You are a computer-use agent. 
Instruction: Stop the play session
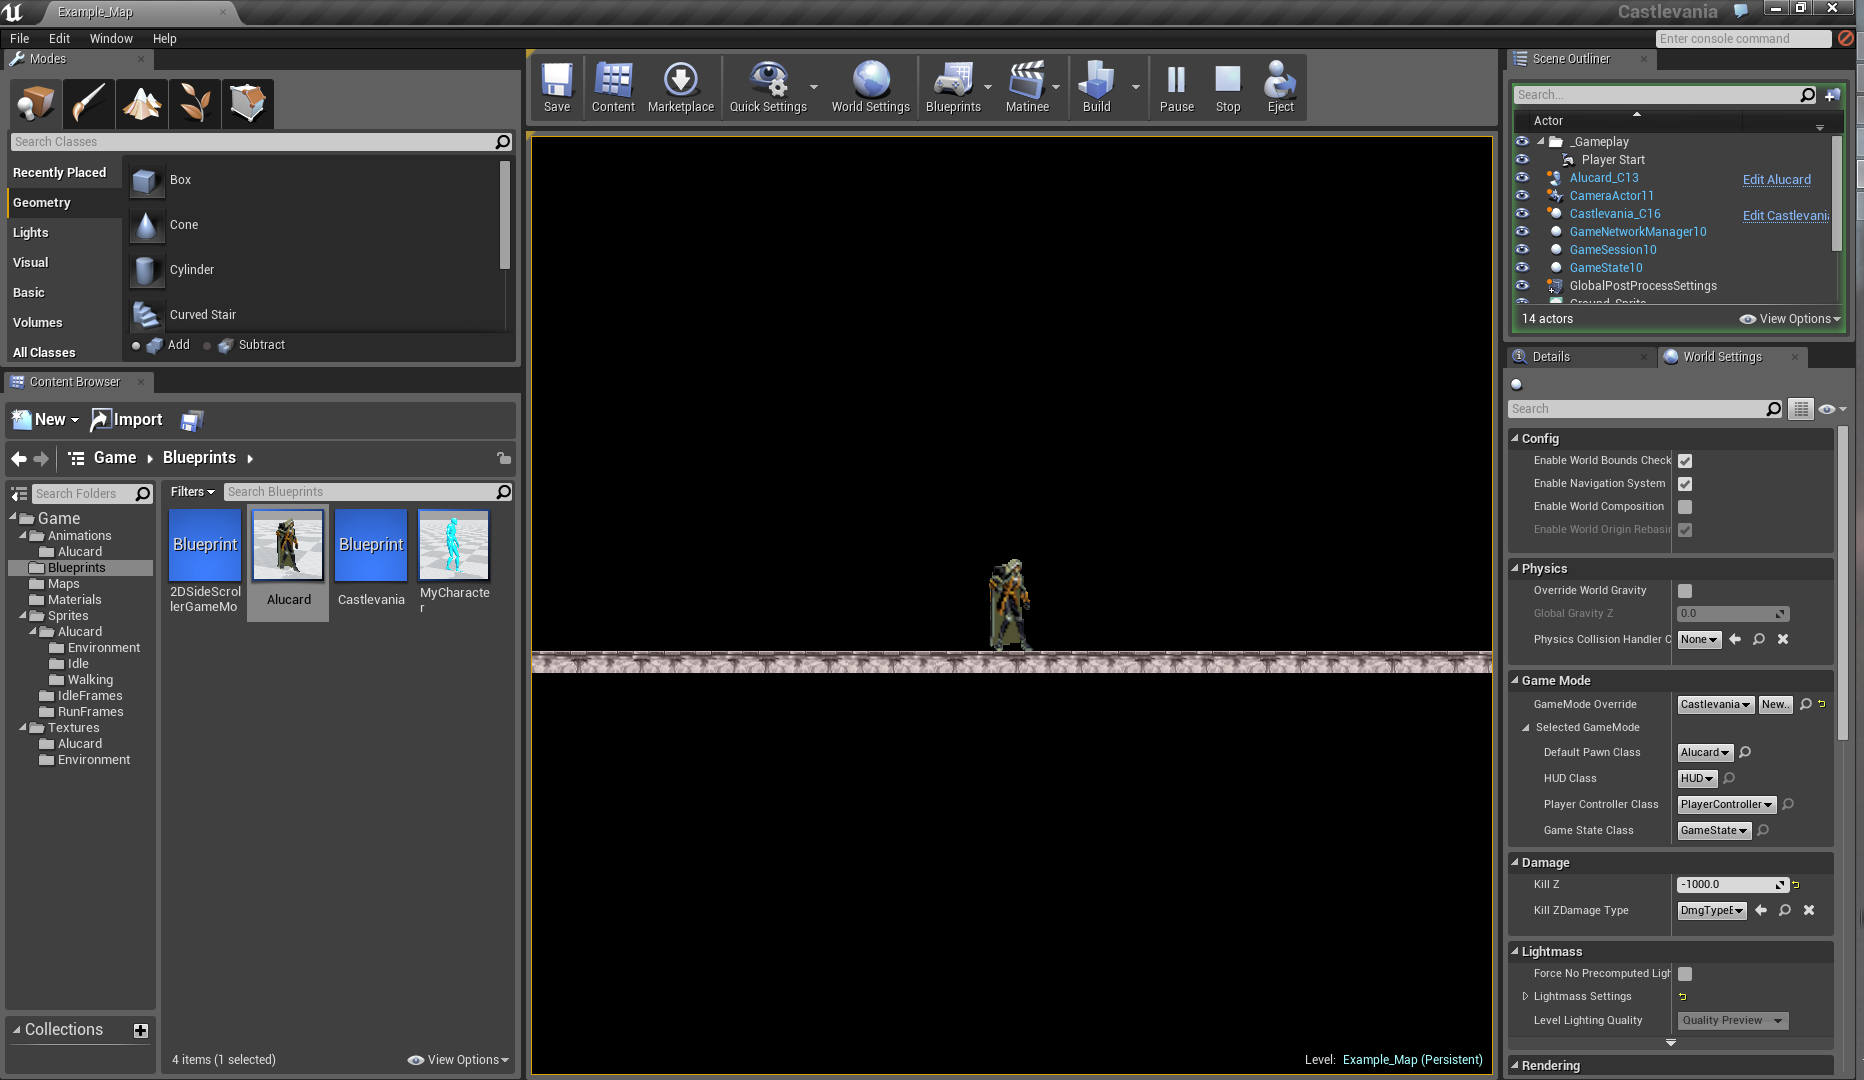pos(1227,87)
